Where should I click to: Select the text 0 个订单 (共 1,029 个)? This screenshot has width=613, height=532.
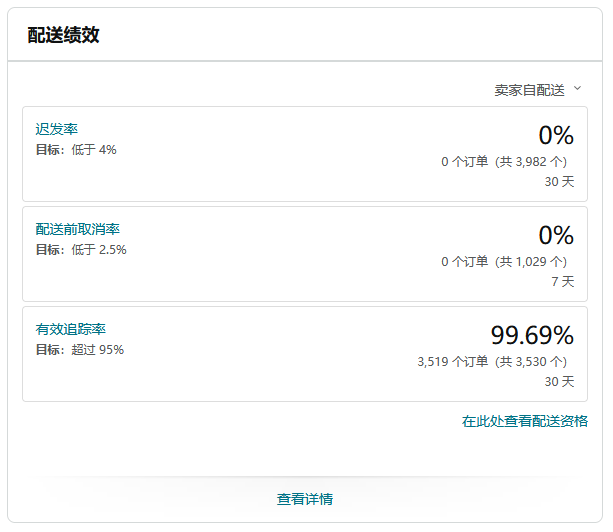tap(504, 262)
